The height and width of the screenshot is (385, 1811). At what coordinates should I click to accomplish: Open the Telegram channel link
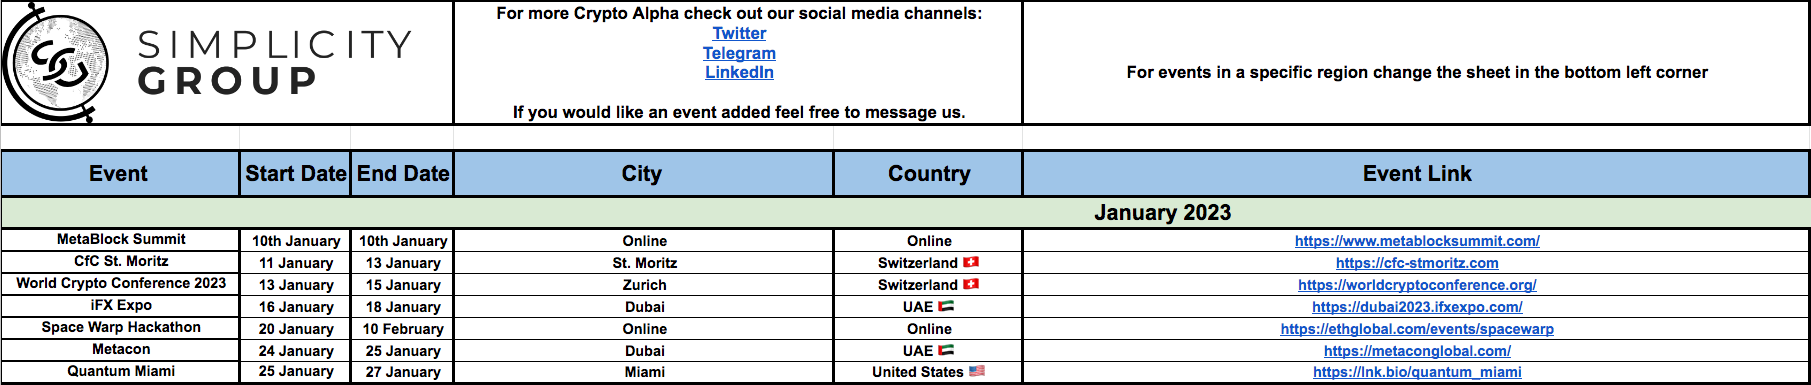pyautogui.click(x=739, y=53)
